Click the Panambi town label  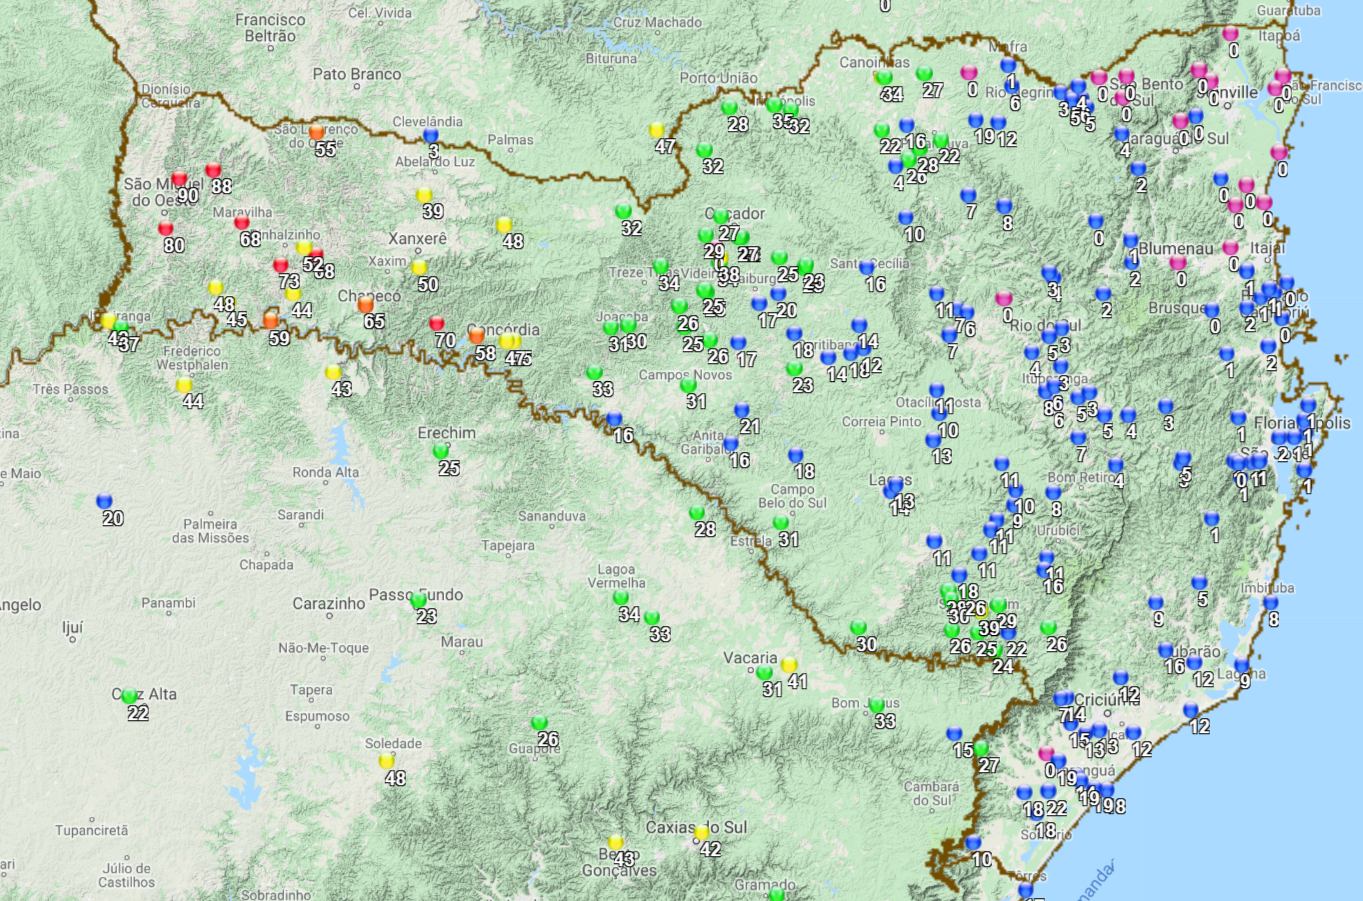pyautogui.click(x=168, y=603)
